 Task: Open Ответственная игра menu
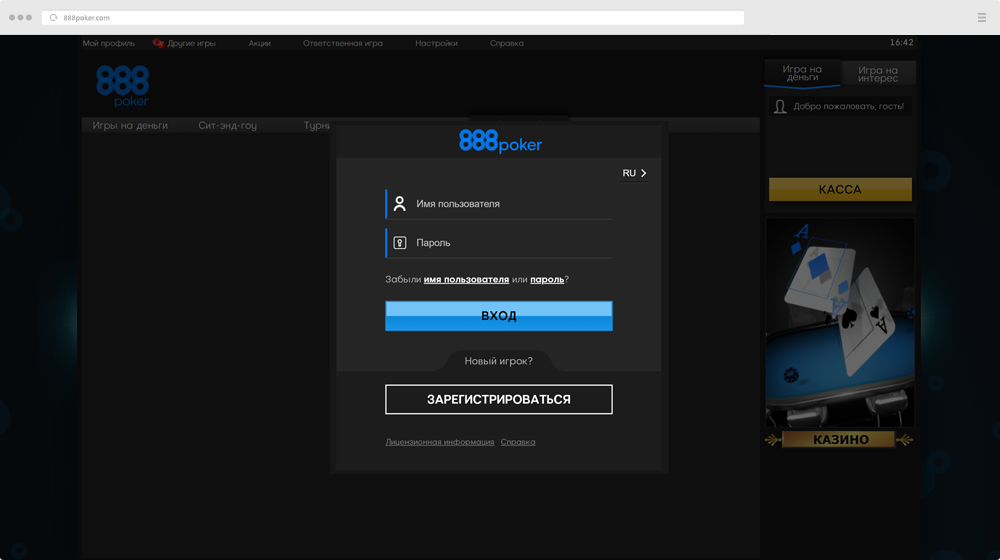point(342,43)
